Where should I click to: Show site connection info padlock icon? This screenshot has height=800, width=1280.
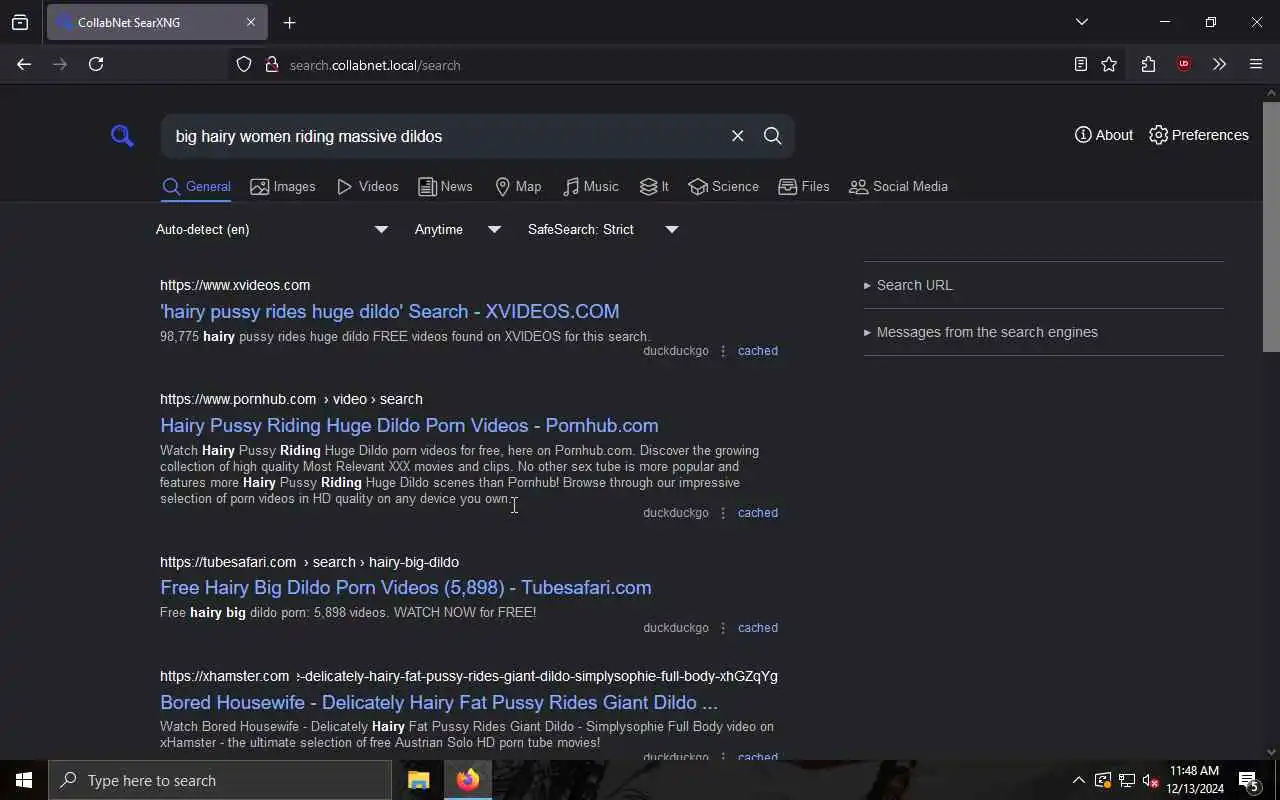(271, 64)
